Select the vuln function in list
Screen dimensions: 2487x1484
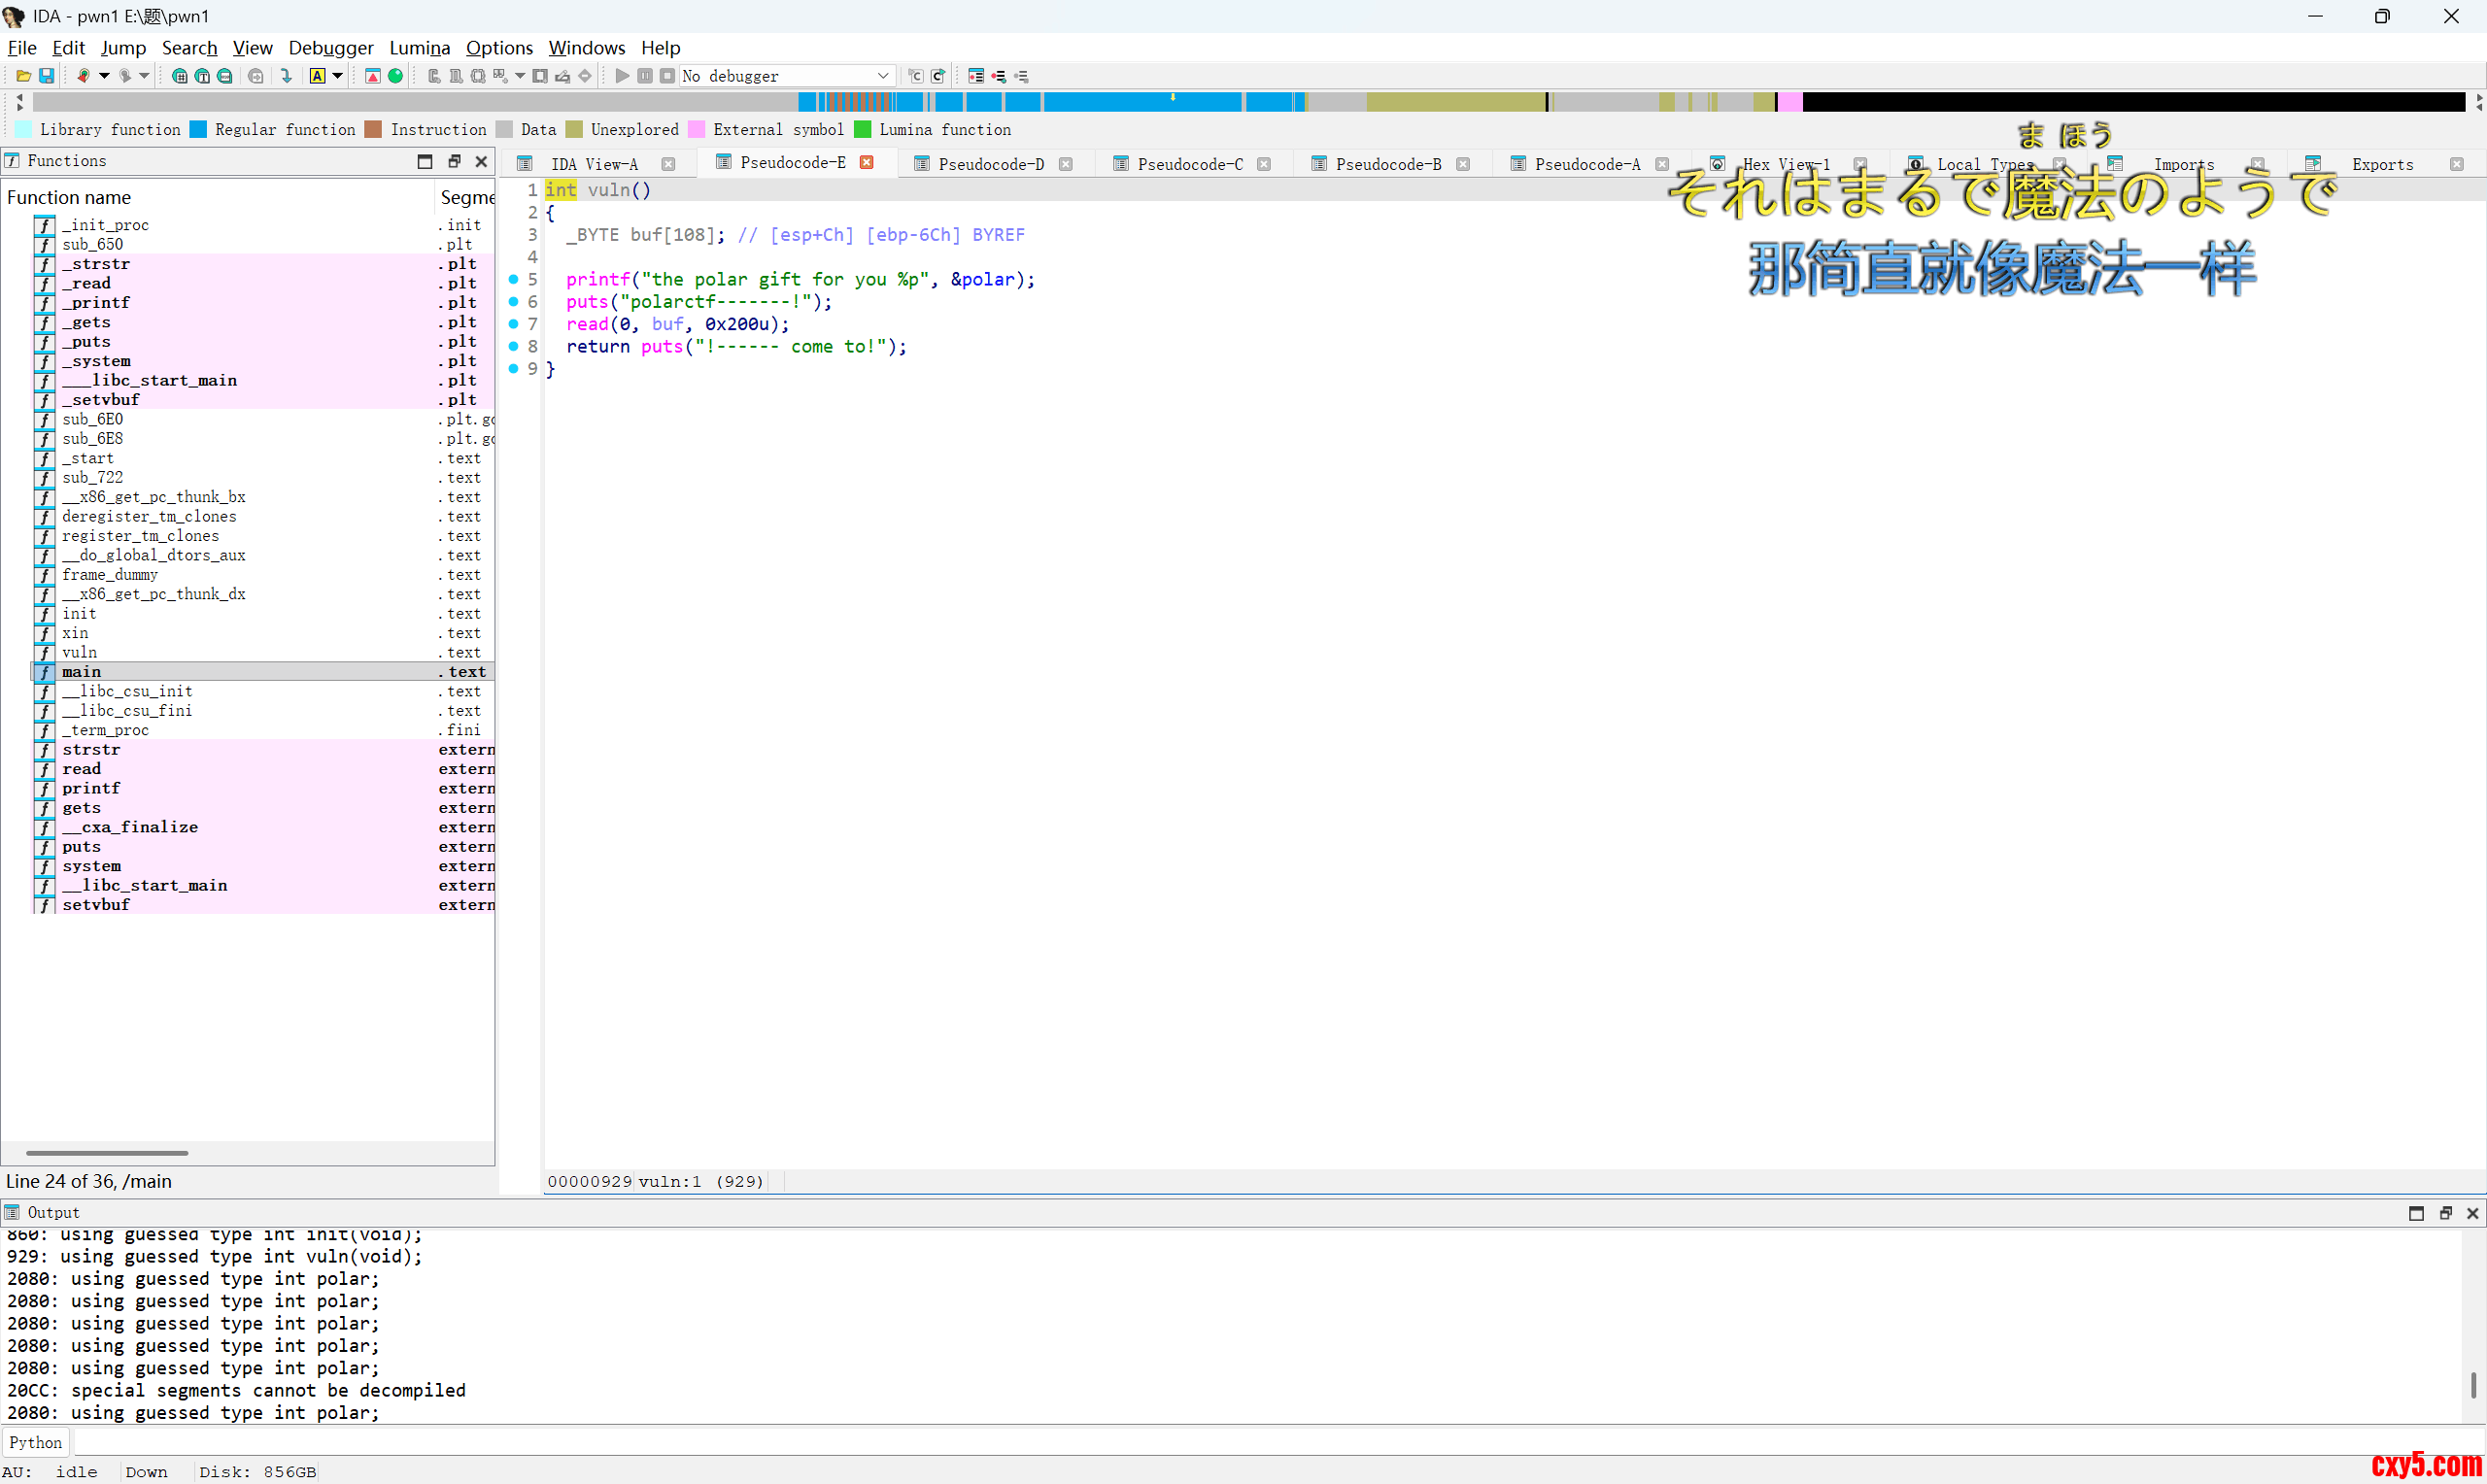click(79, 652)
